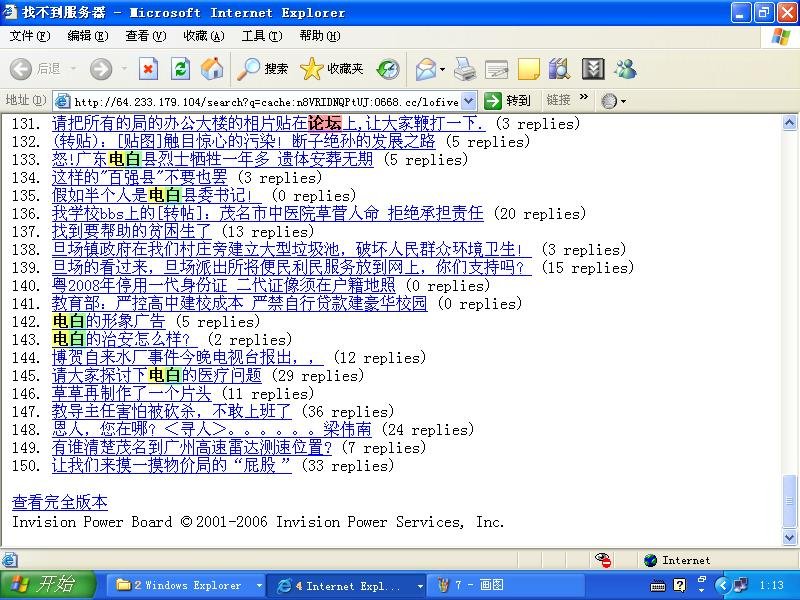Click the 转到 Go button
The height and width of the screenshot is (600, 800).
pos(508,101)
